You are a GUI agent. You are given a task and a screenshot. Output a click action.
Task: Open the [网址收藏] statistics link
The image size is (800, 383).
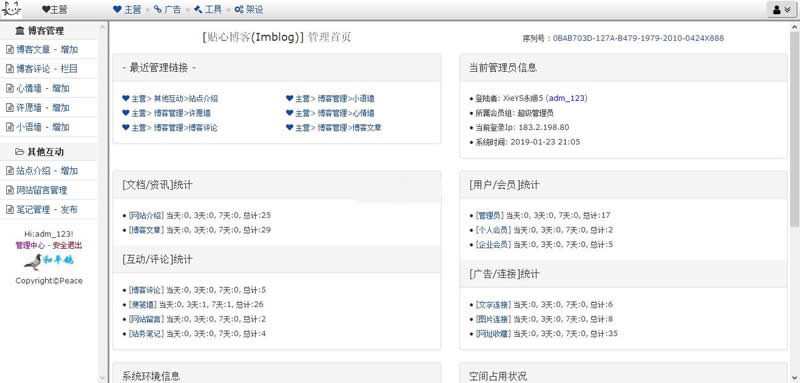(x=492, y=334)
